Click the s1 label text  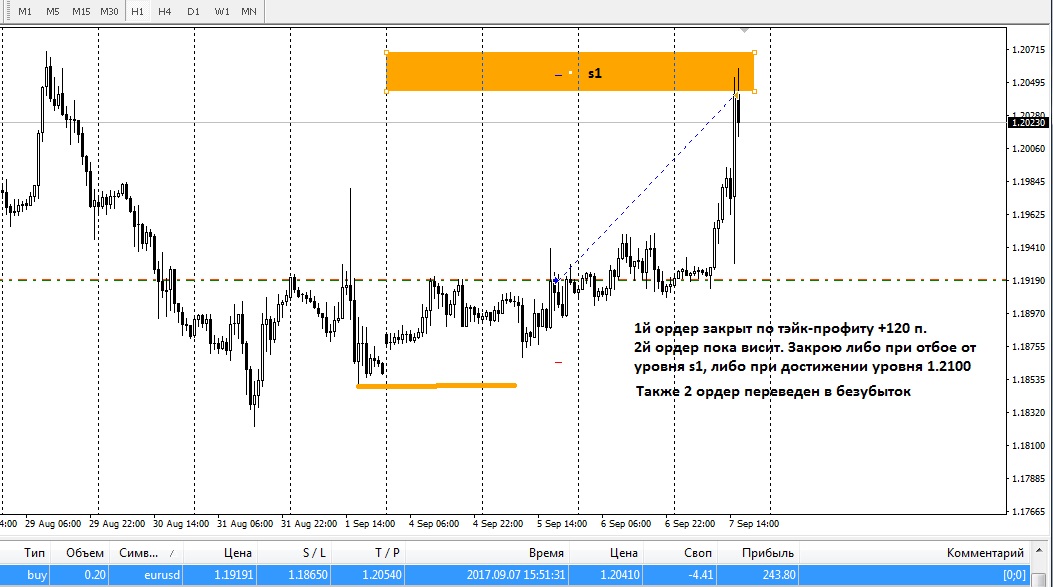point(595,73)
